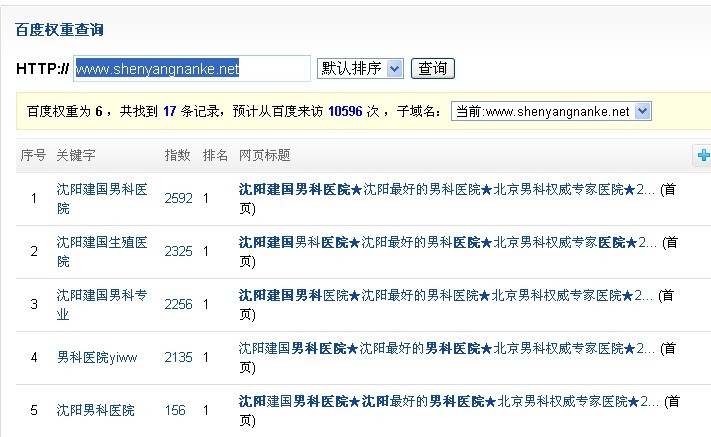Click the 排名 column header
This screenshot has width=711, height=437.
[215, 156]
